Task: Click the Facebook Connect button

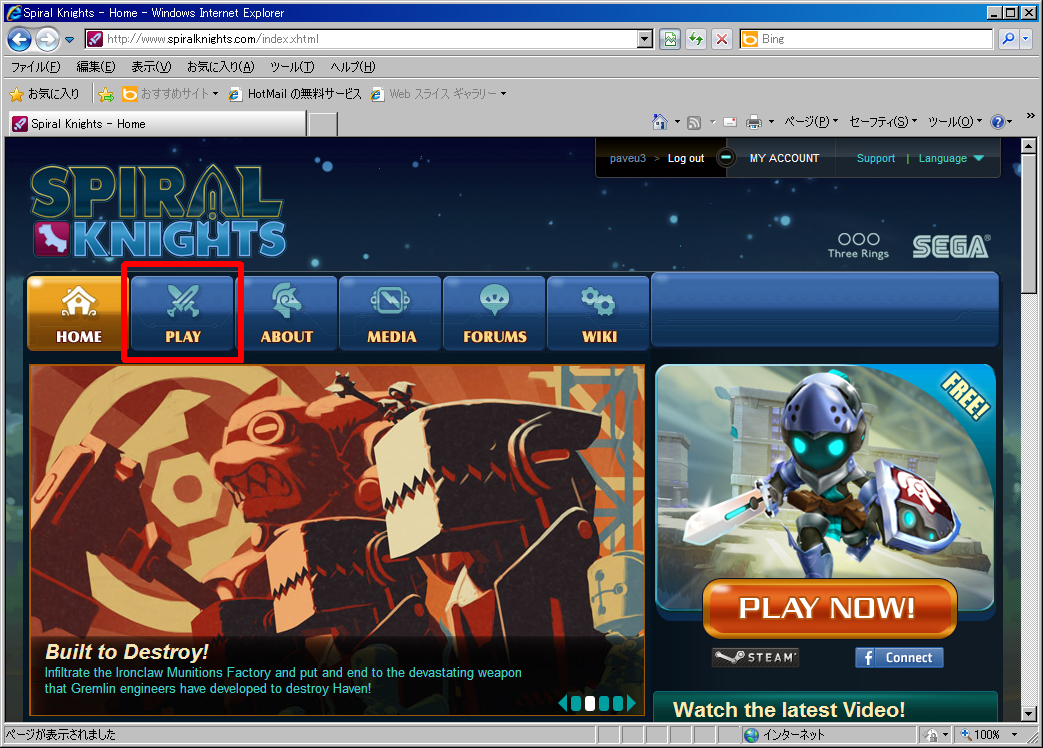Action: 899,658
